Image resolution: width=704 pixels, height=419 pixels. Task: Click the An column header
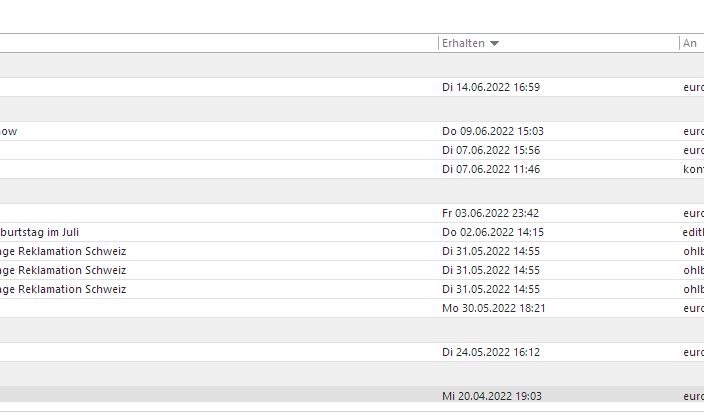point(690,44)
